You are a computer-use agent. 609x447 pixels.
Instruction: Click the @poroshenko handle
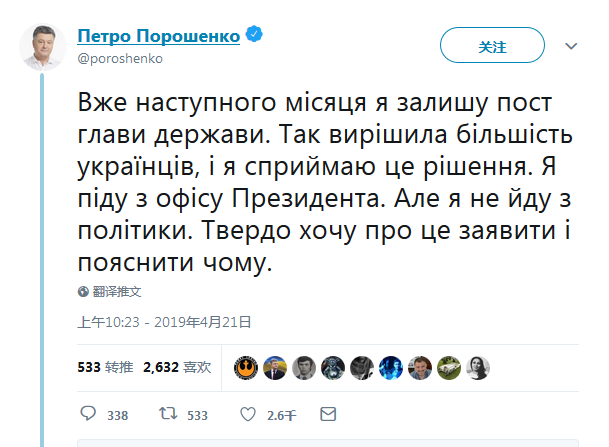pyautogui.click(x=120, y=58)
